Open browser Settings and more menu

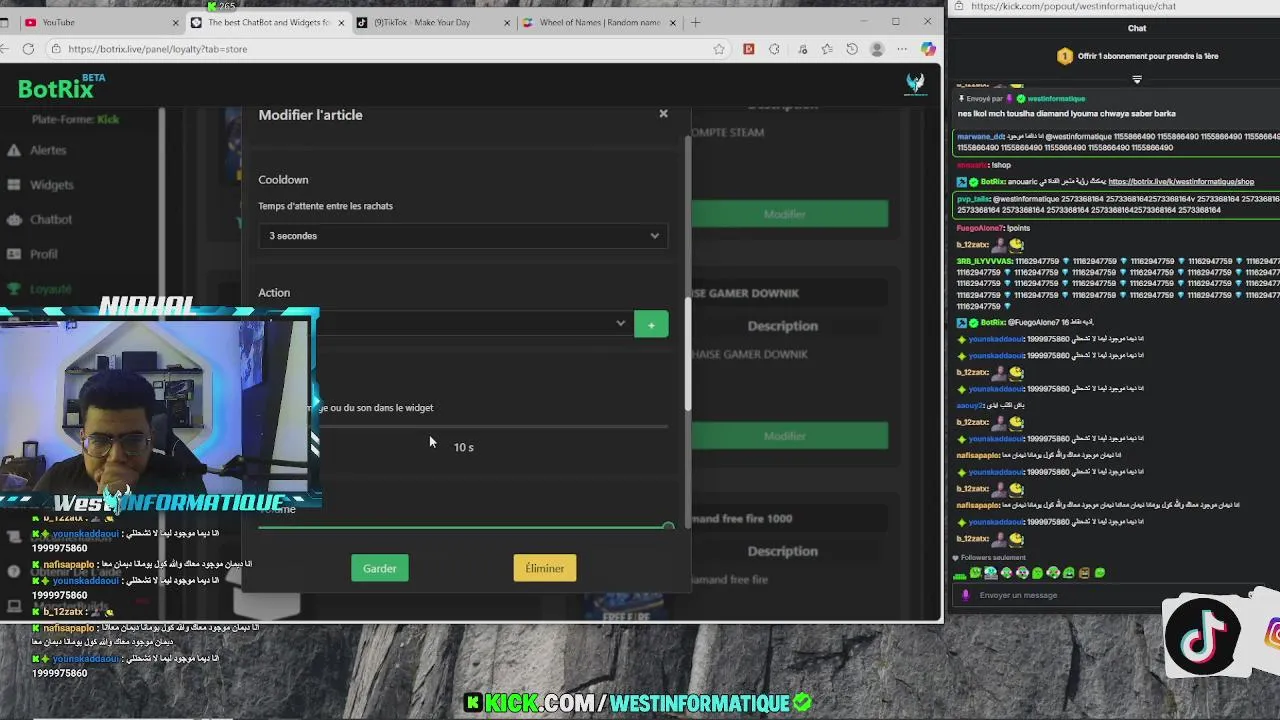point(903,49)
